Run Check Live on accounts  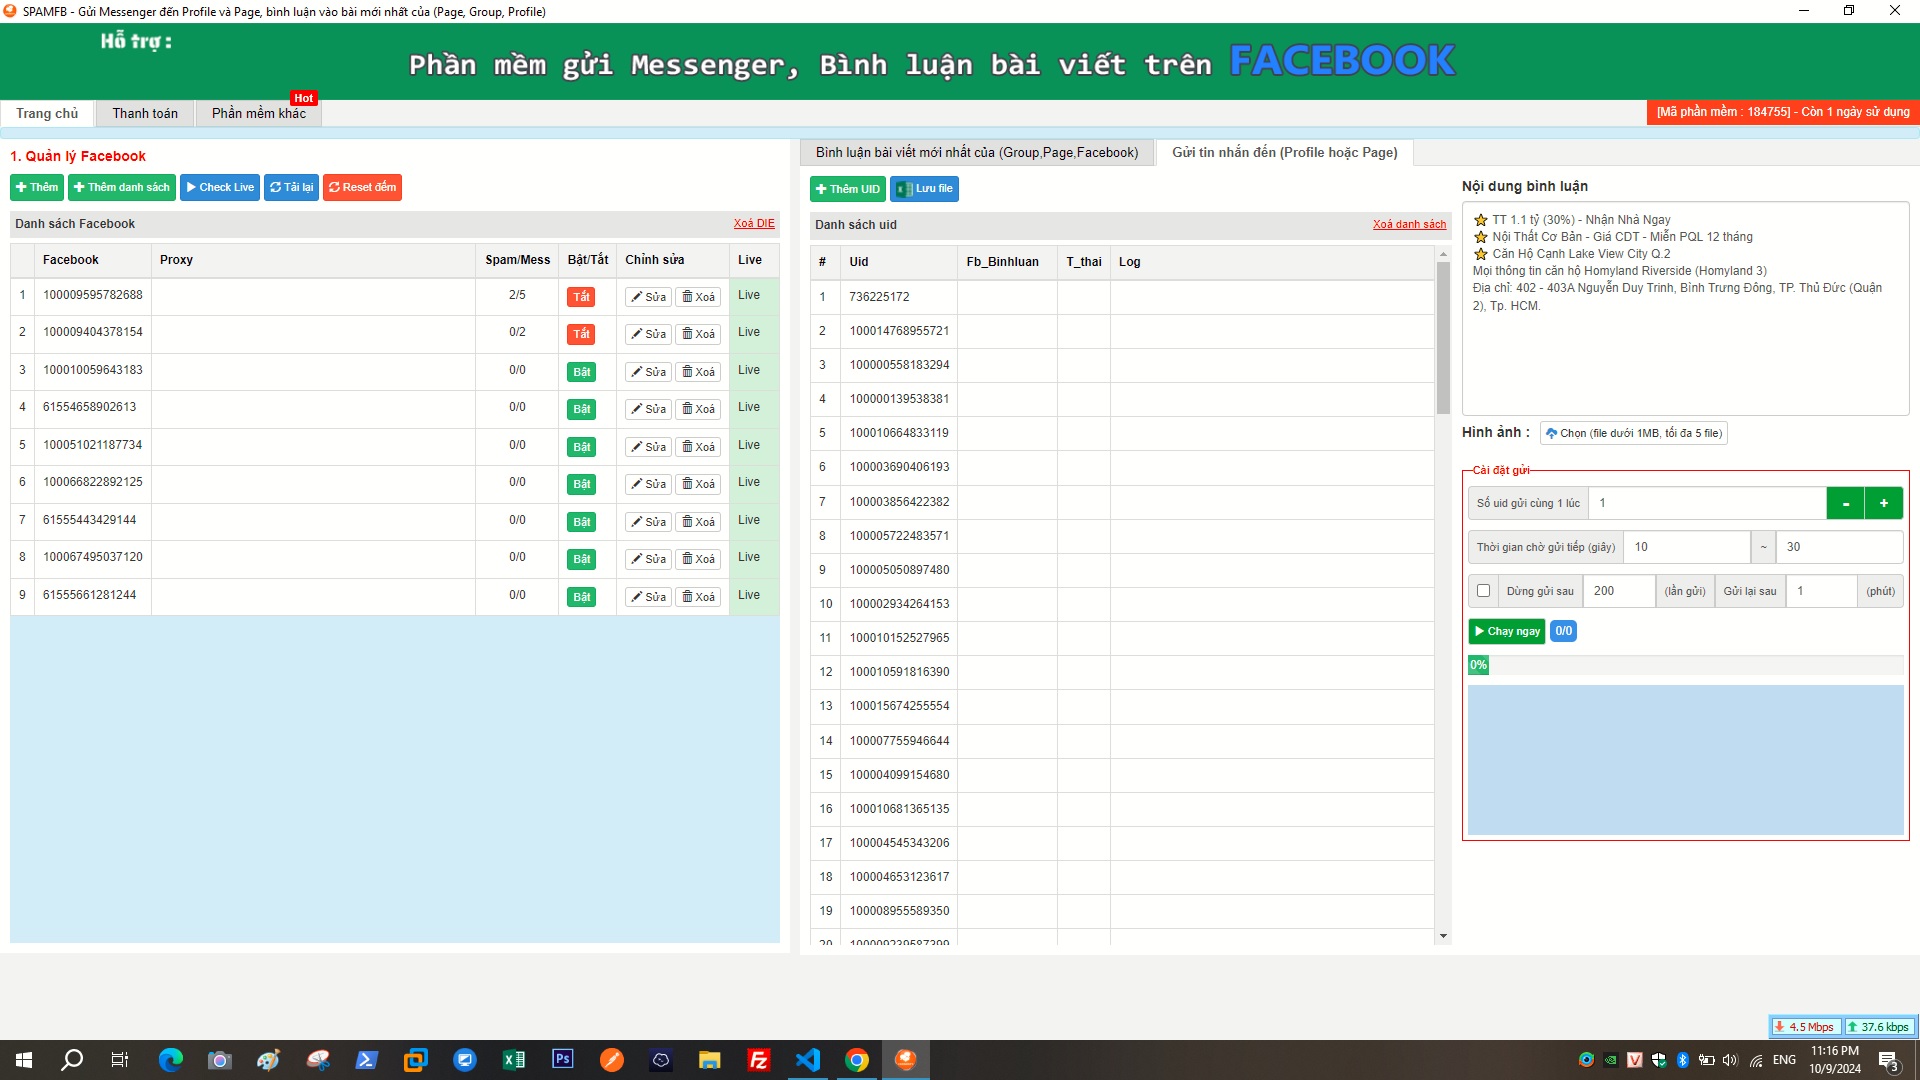click(220, 187)
